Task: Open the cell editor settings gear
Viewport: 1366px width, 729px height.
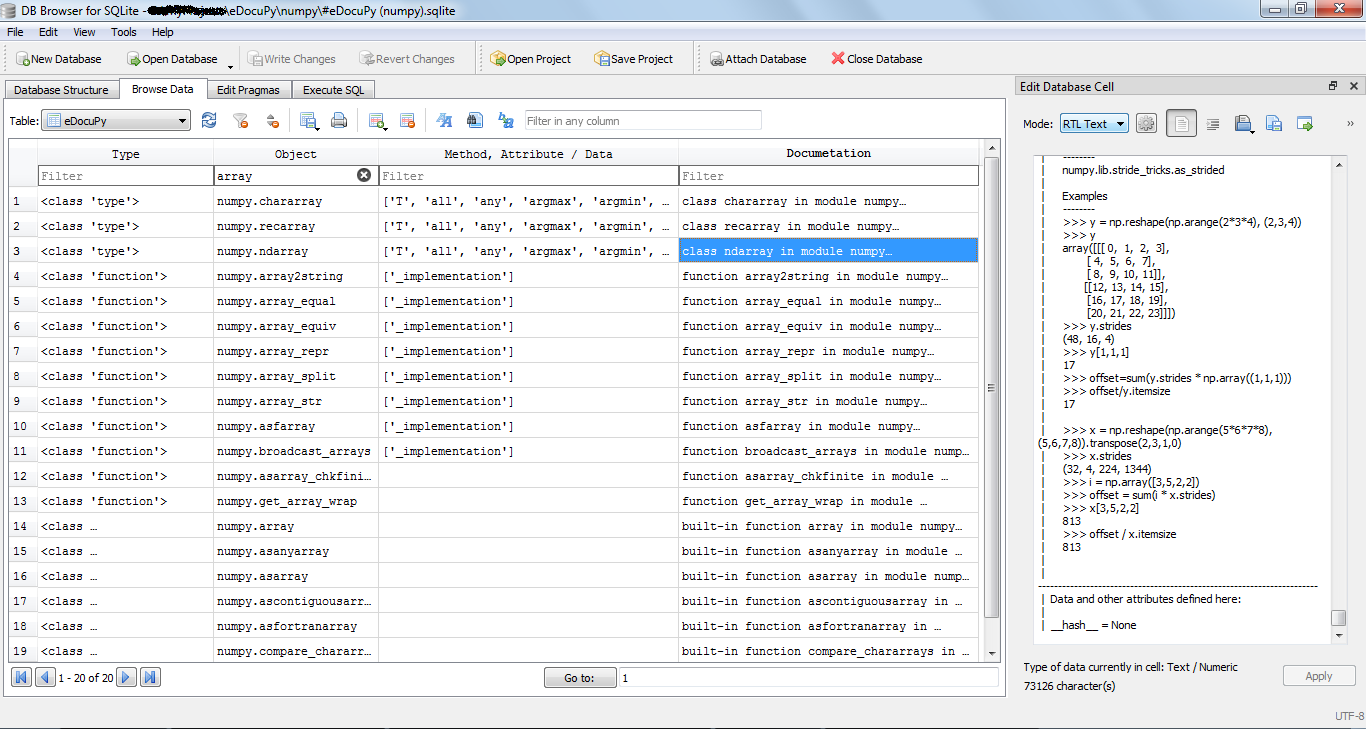Action: click(x=1146, y=122)
